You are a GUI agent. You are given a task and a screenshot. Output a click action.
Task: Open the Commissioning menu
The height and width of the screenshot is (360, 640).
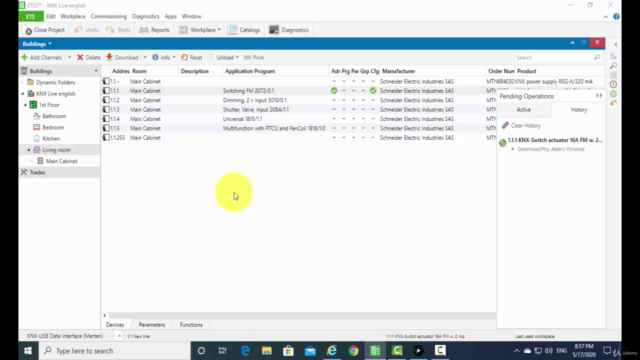coord(109,16)
